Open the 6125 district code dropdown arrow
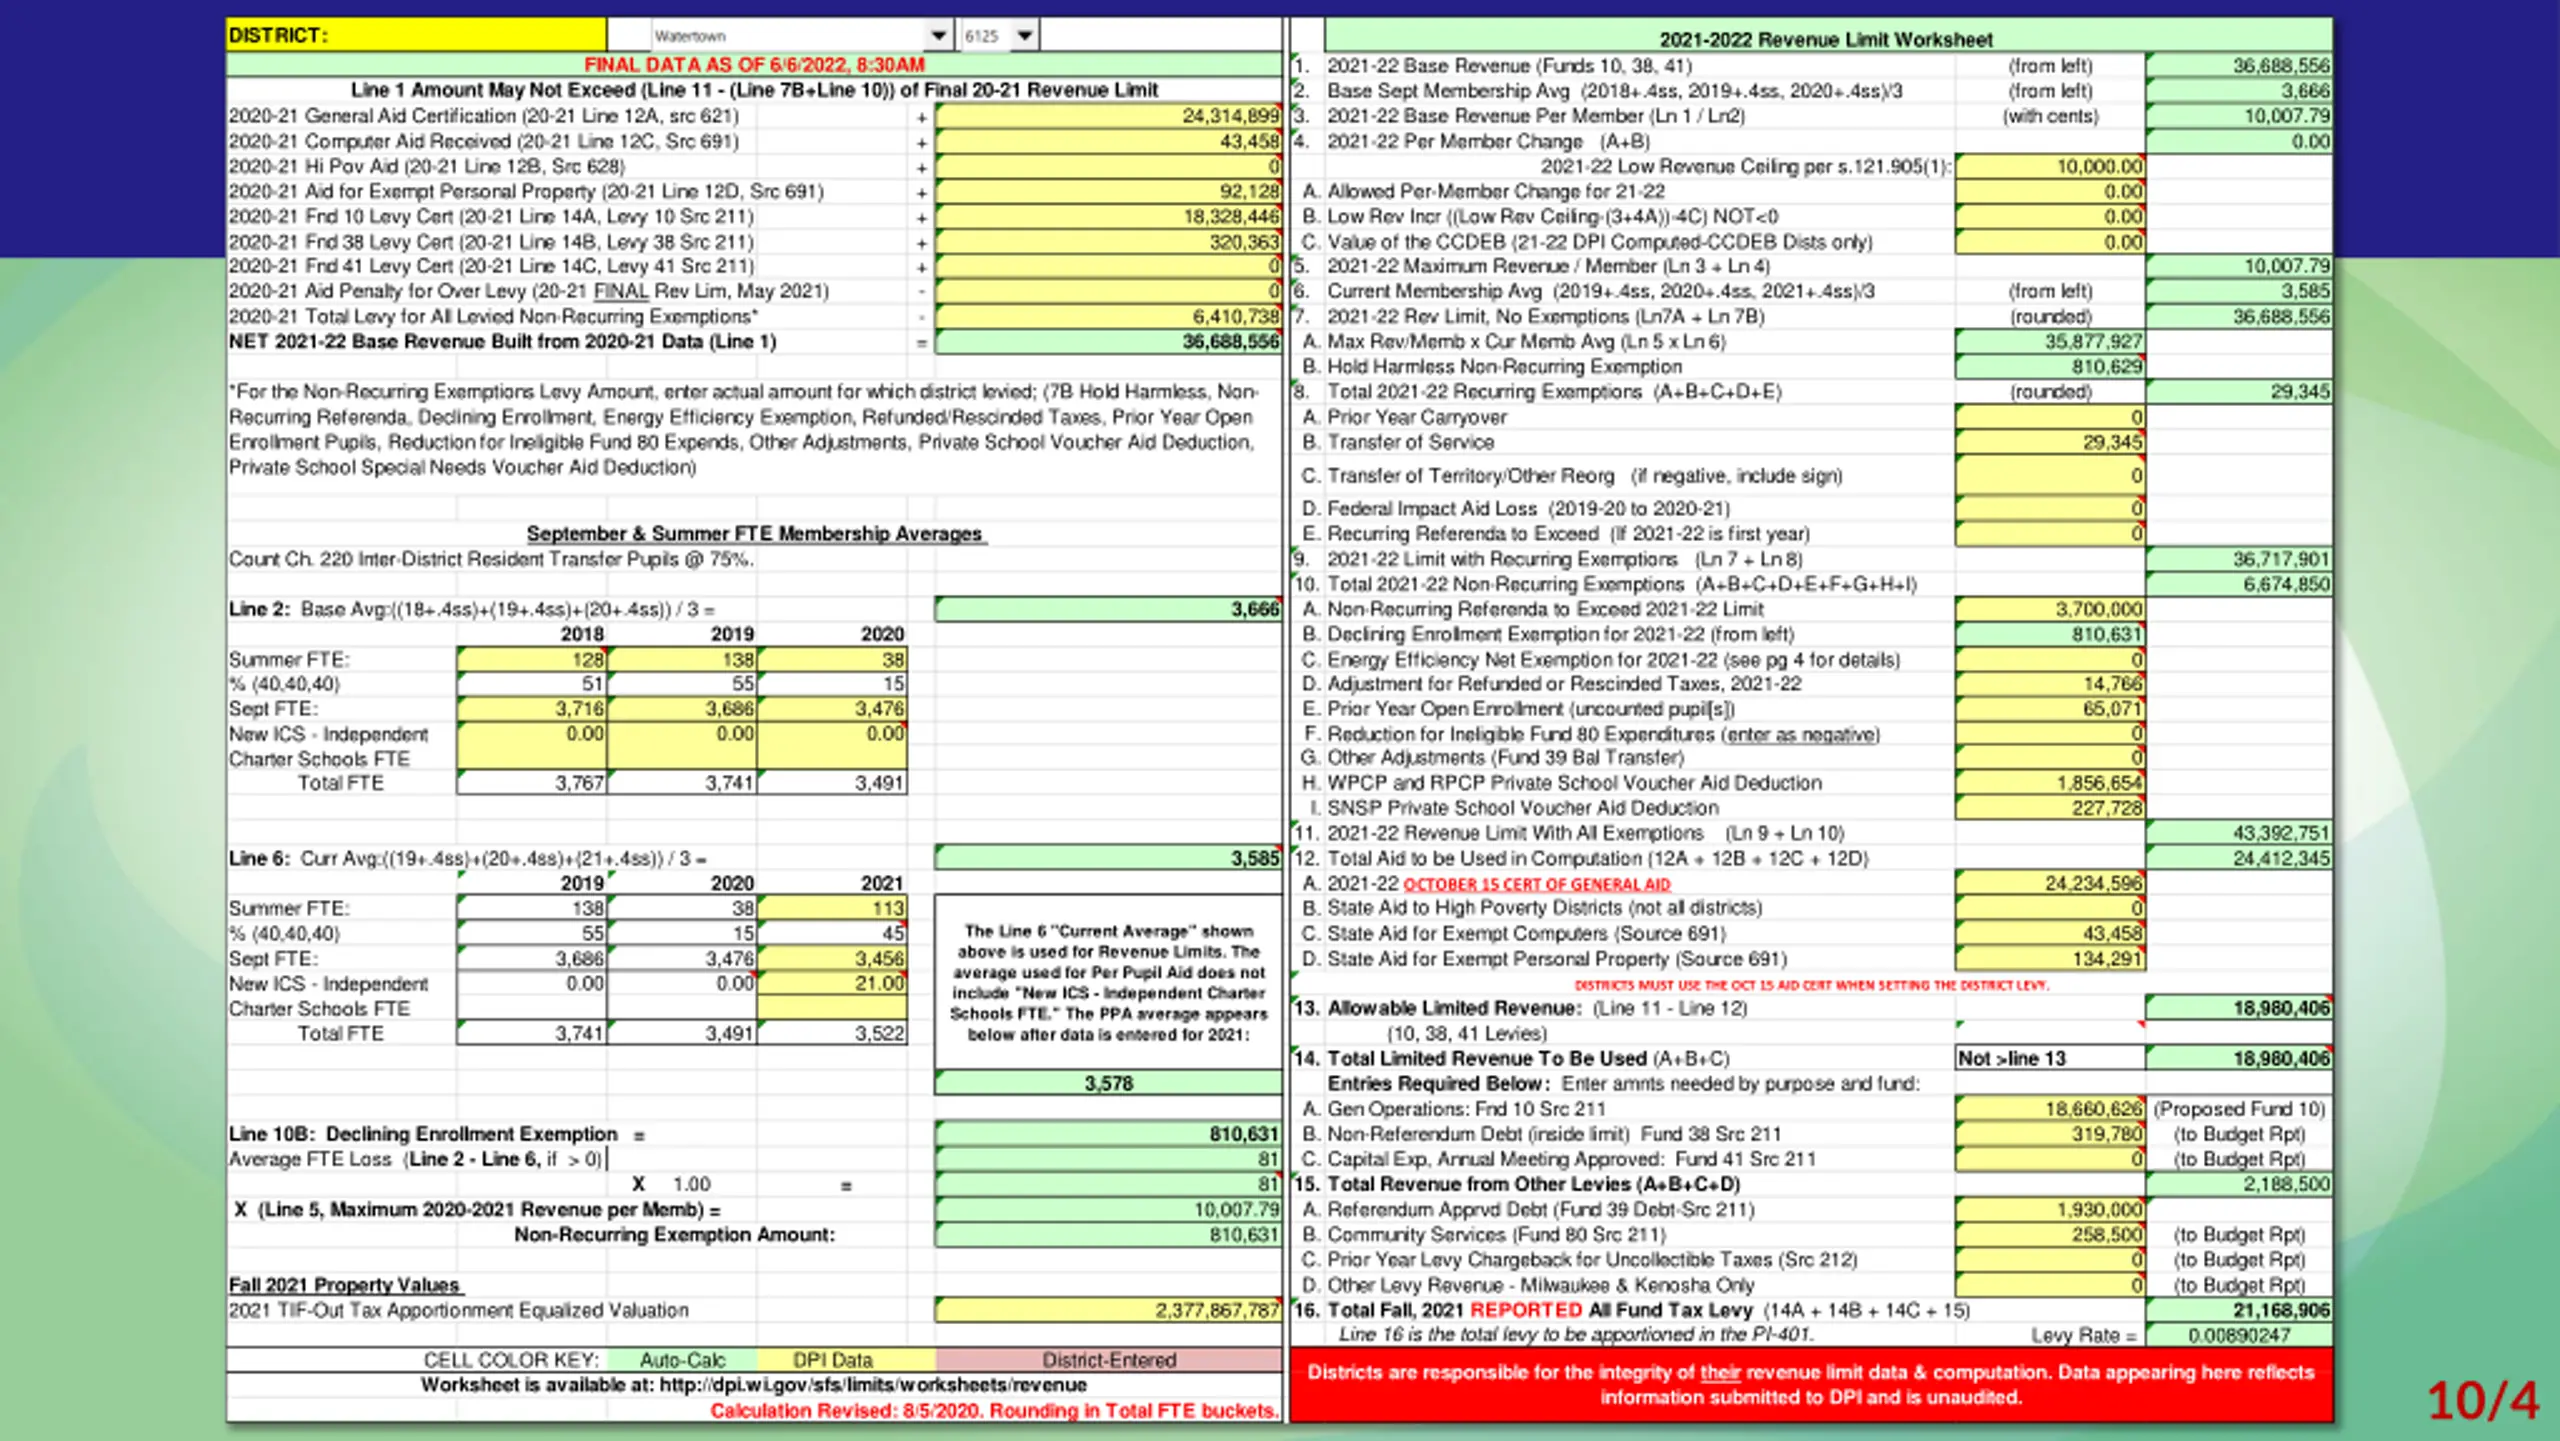2560x1441 pixels. pyautogui.click(x=1025, y=36)
